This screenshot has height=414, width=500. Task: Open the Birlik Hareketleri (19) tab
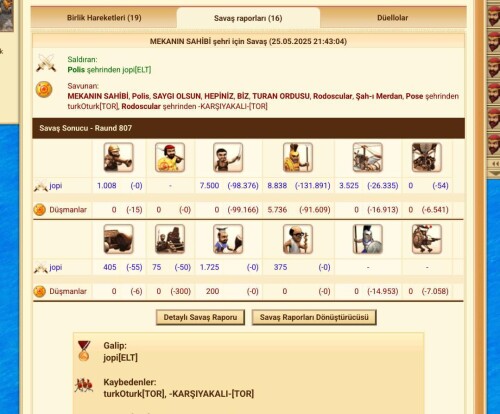tap(104, 18)
